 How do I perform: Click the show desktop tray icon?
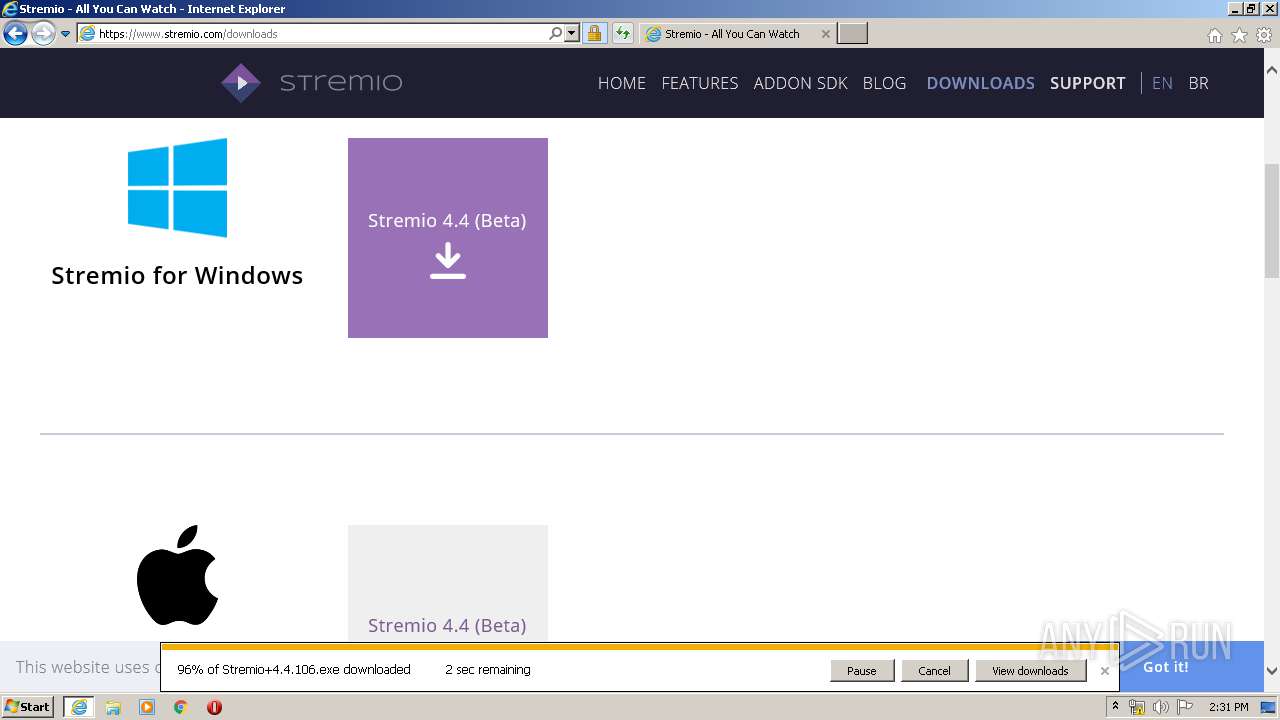click(x=1269, y=707)
